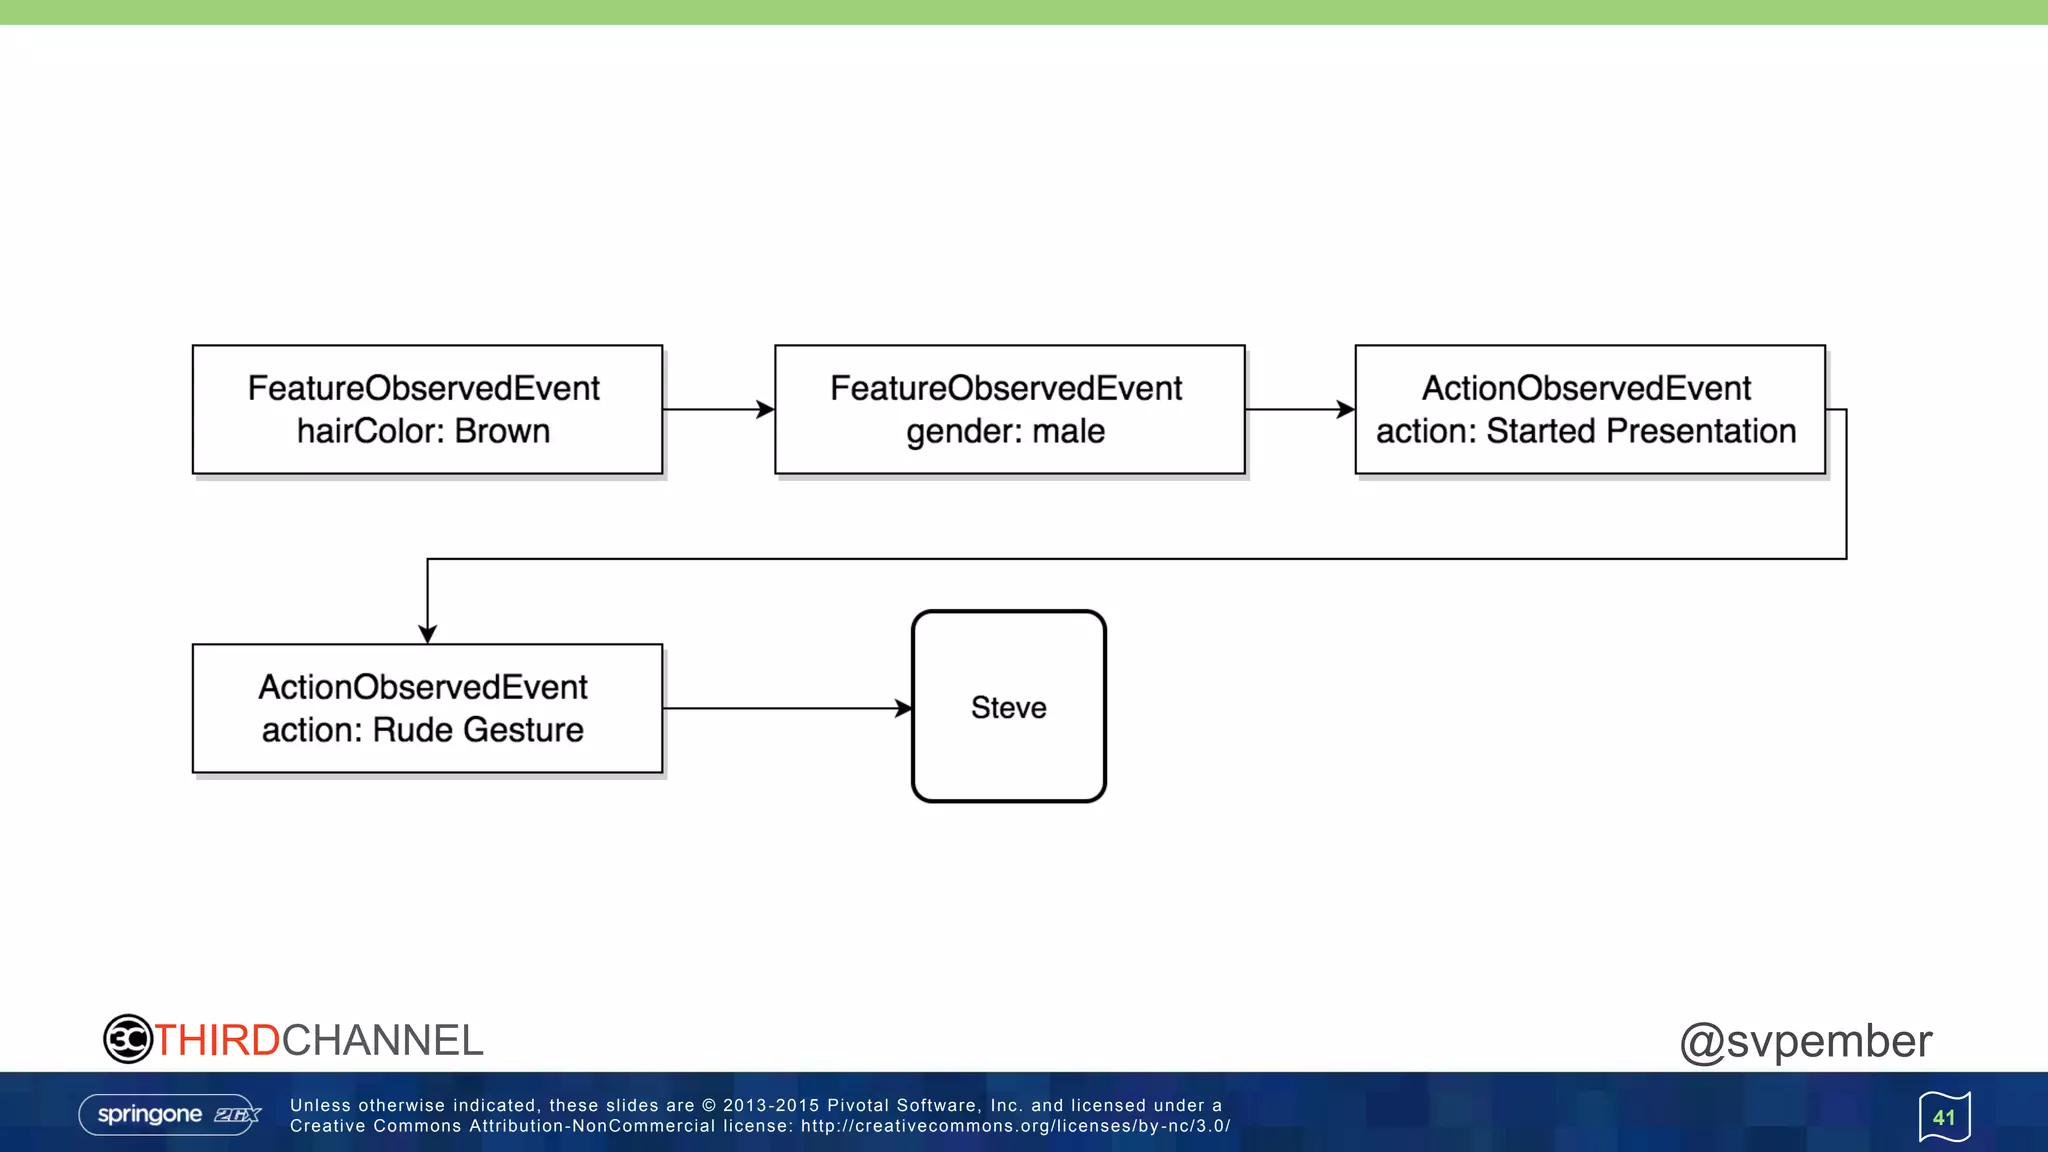This screenshot has height=1152, width=2048.
Task: Click the Pivotal Software, Inc. footer text
Action: pos(924,1105)
